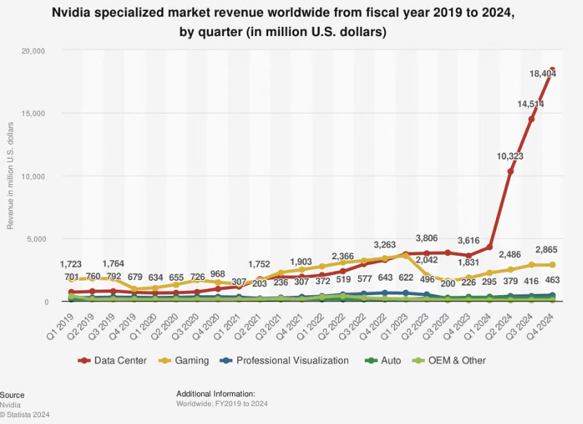The image size is (583, 424).
Task: Click the 15,000 y-axis tick label
Action: click(33, 113)
